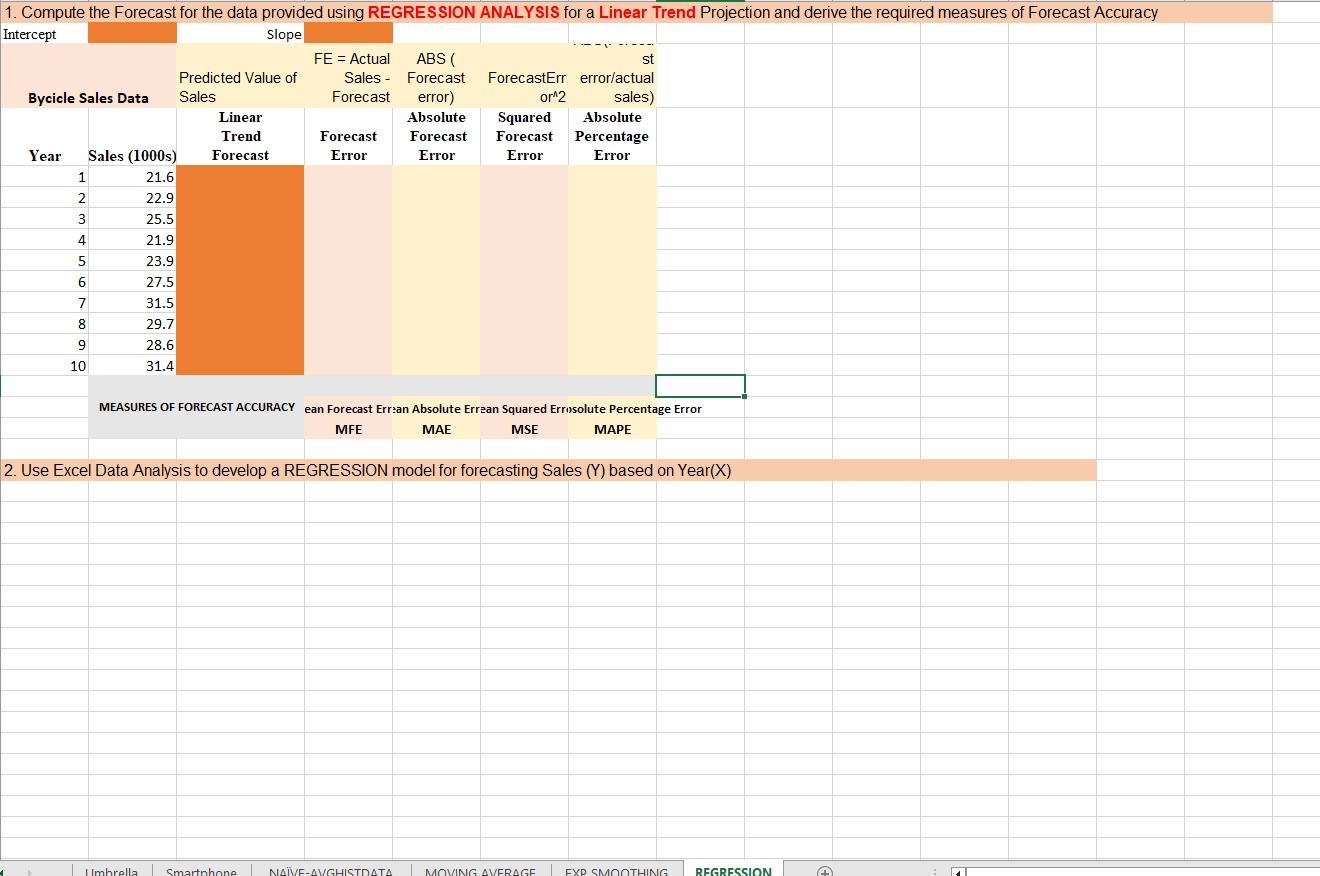Image resolution: width=1320 pixels, height=876 pixels.
Task: Click the MFE cell under Mean Forecast Error
Action: coord(347,429)
